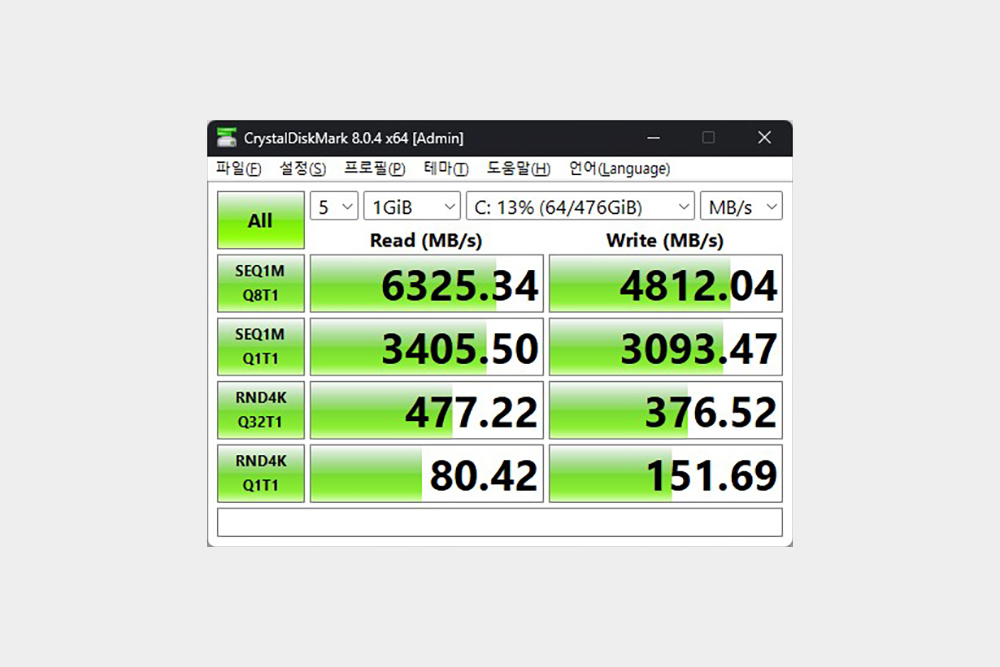Click the 80.42 read result
1000x667 pixels.
[427, 473]
